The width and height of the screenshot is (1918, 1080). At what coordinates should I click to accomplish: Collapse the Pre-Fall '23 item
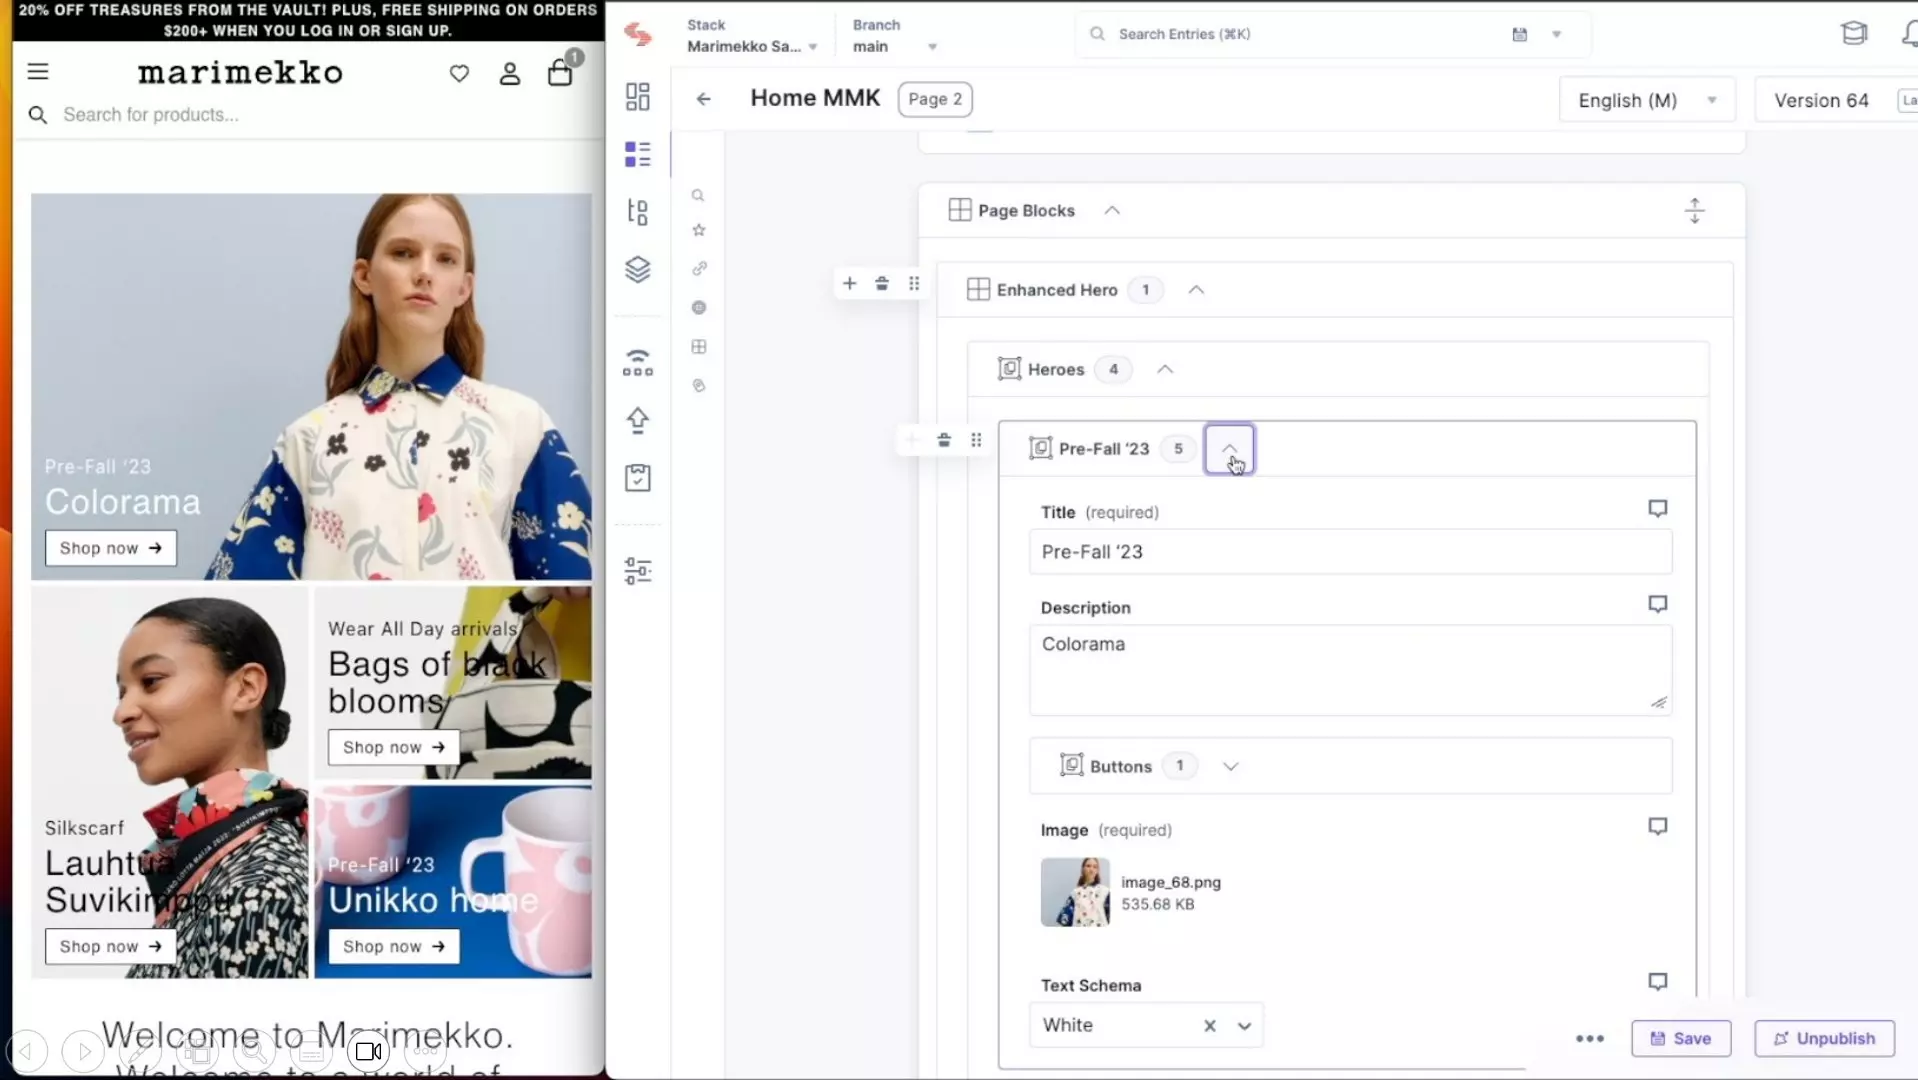coord(1229,449)
